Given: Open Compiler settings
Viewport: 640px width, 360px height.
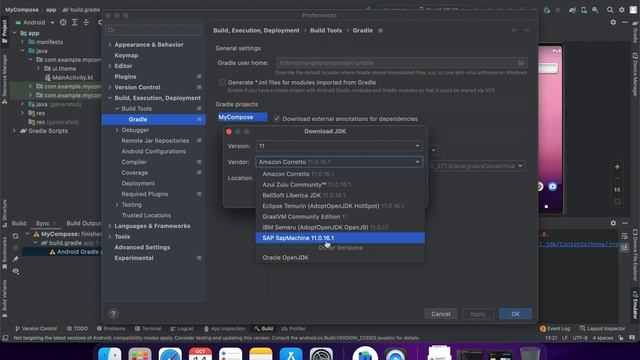Looking at the screenshot, I should (x=134, y=162).
